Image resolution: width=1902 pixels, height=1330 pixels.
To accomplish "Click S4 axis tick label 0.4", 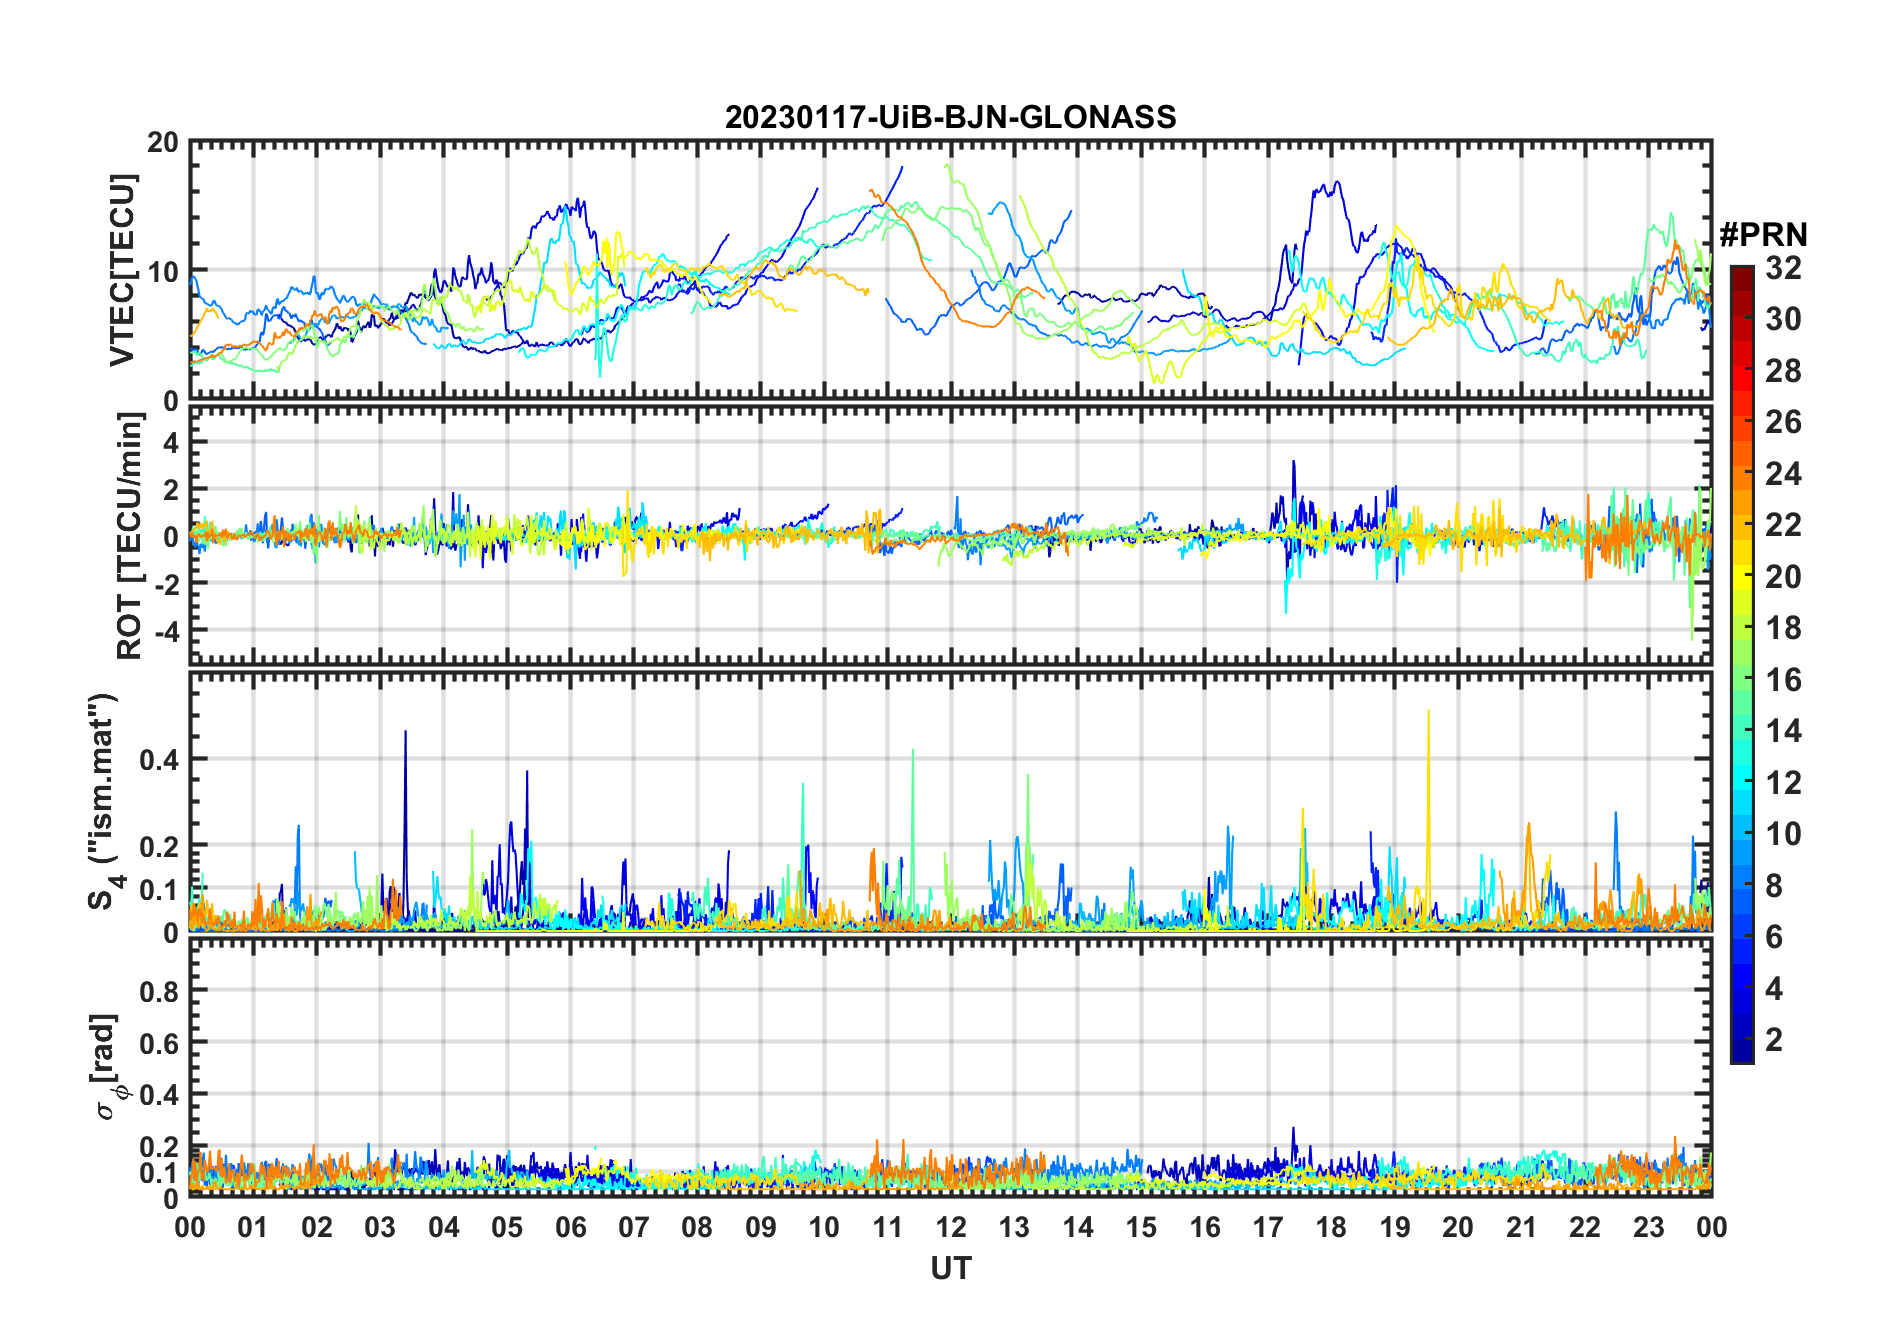I will pos(160,759).
